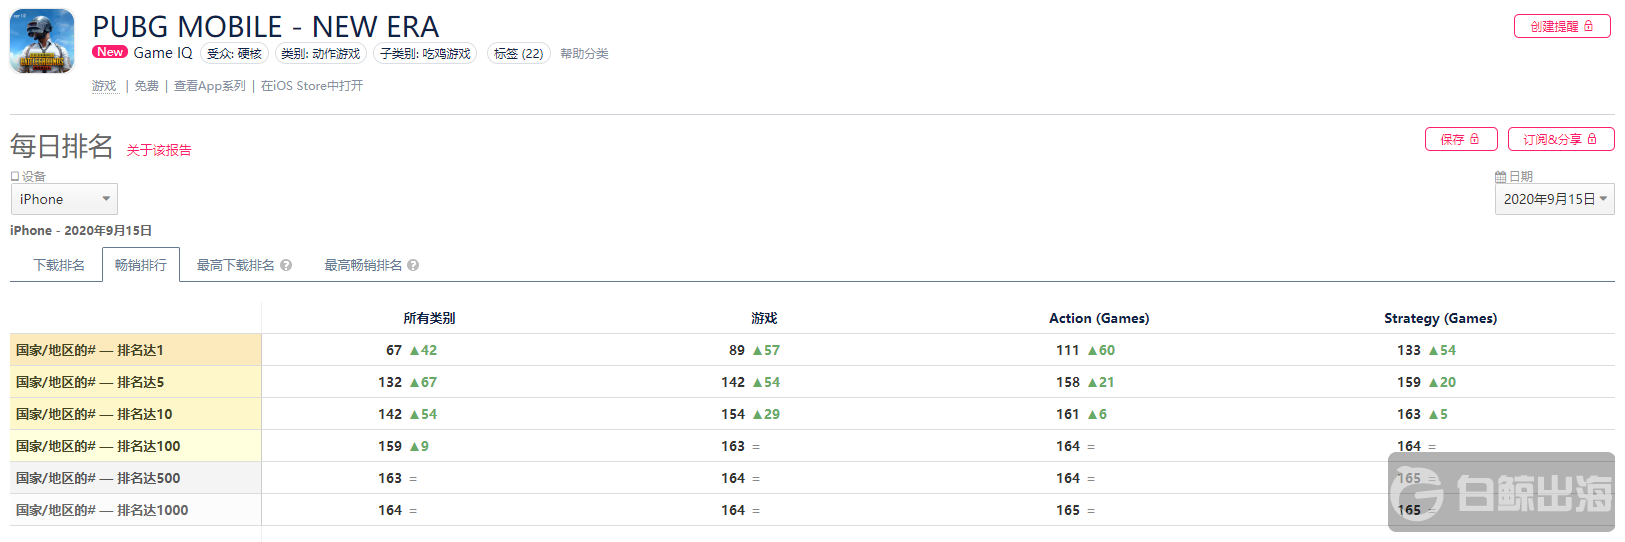The height and width of the screenshot is (542, 1625).
Task: Click the 所有类别 column header
Action: [429, 318]
